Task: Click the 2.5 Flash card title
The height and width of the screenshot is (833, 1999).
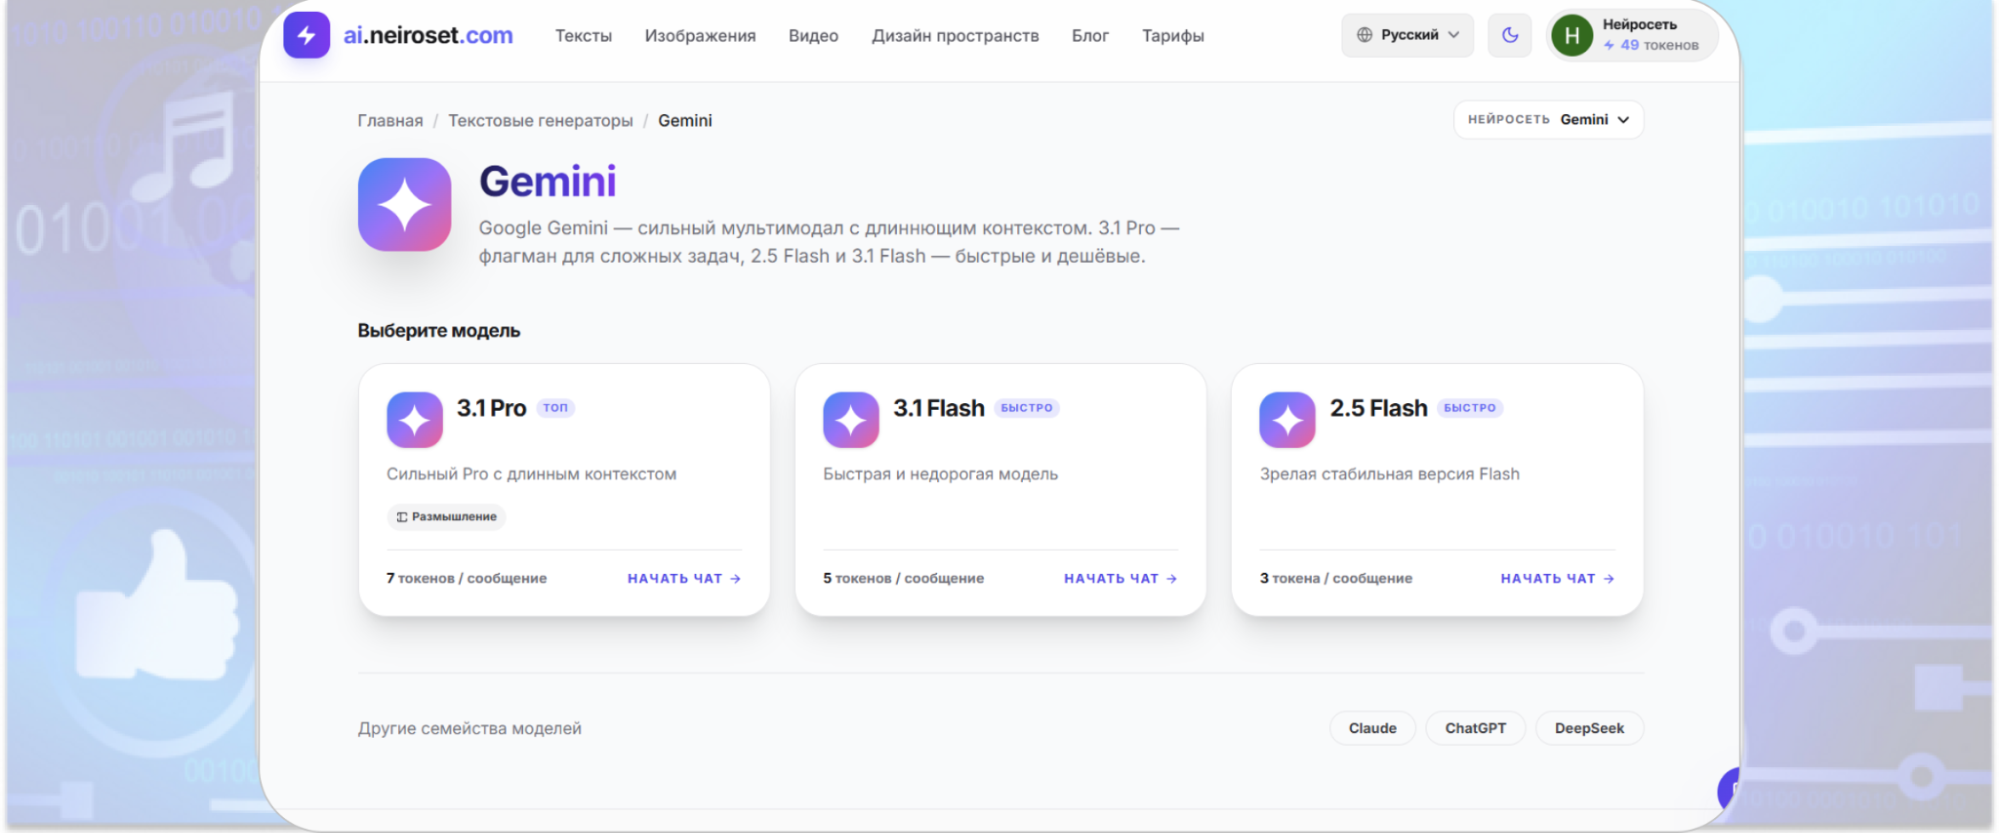Action: (1378, 408)
